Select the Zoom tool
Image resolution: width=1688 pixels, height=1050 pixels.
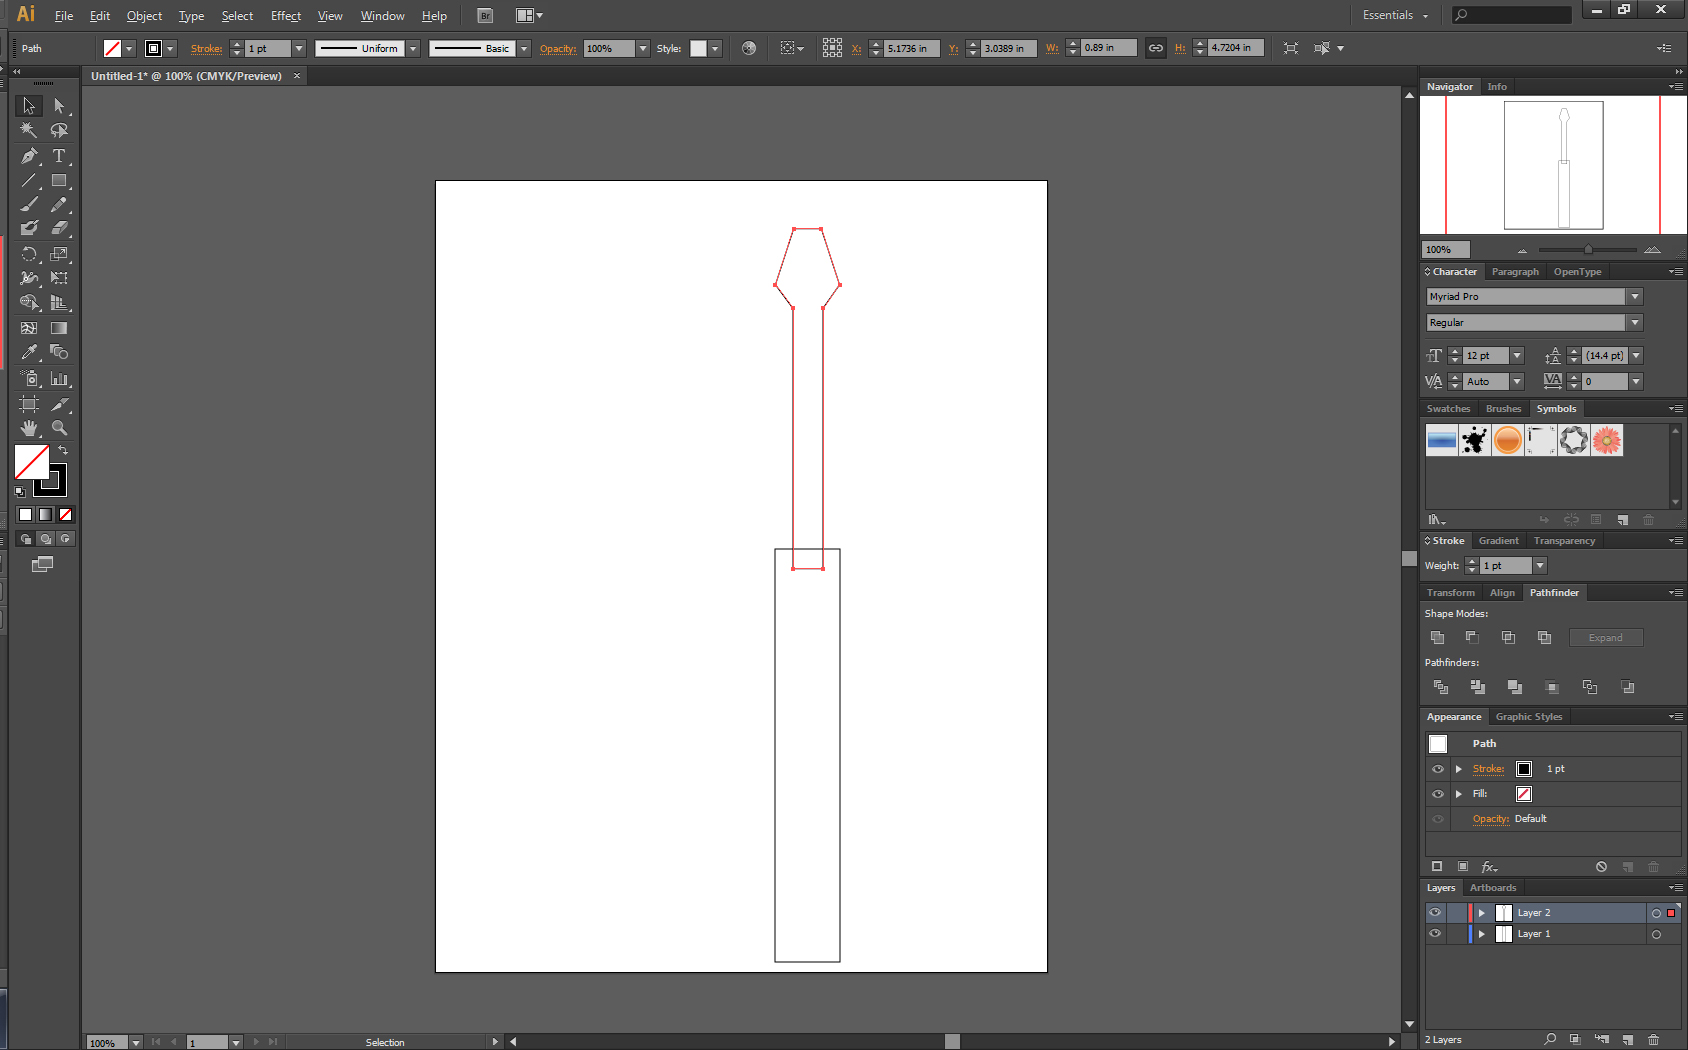(60, 428)
